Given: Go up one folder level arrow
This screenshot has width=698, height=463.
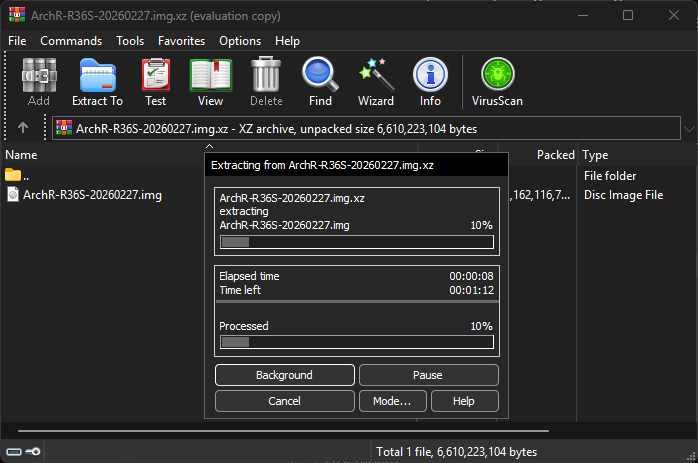Looking at the screenshot, I should coord(23,128).
